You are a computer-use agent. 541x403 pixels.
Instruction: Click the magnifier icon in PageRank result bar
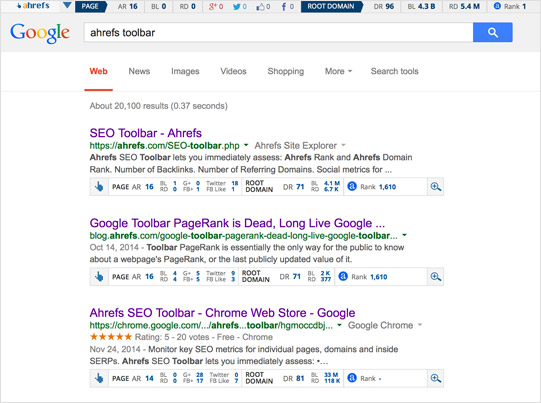(x=435, y=277)
